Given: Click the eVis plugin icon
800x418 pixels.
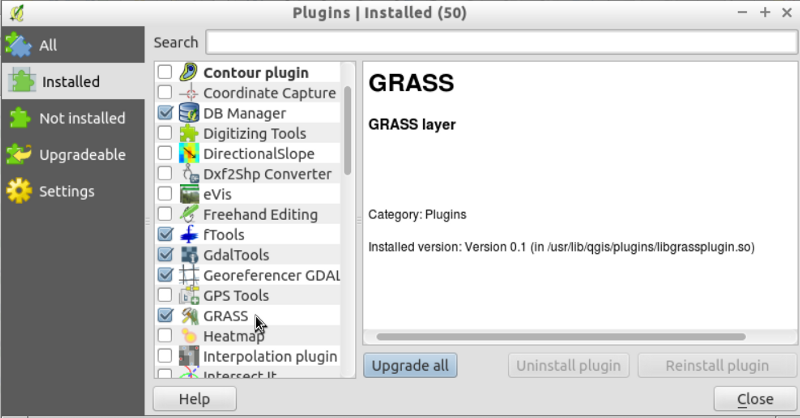Looking at the screenshot, I should [189, 194].
